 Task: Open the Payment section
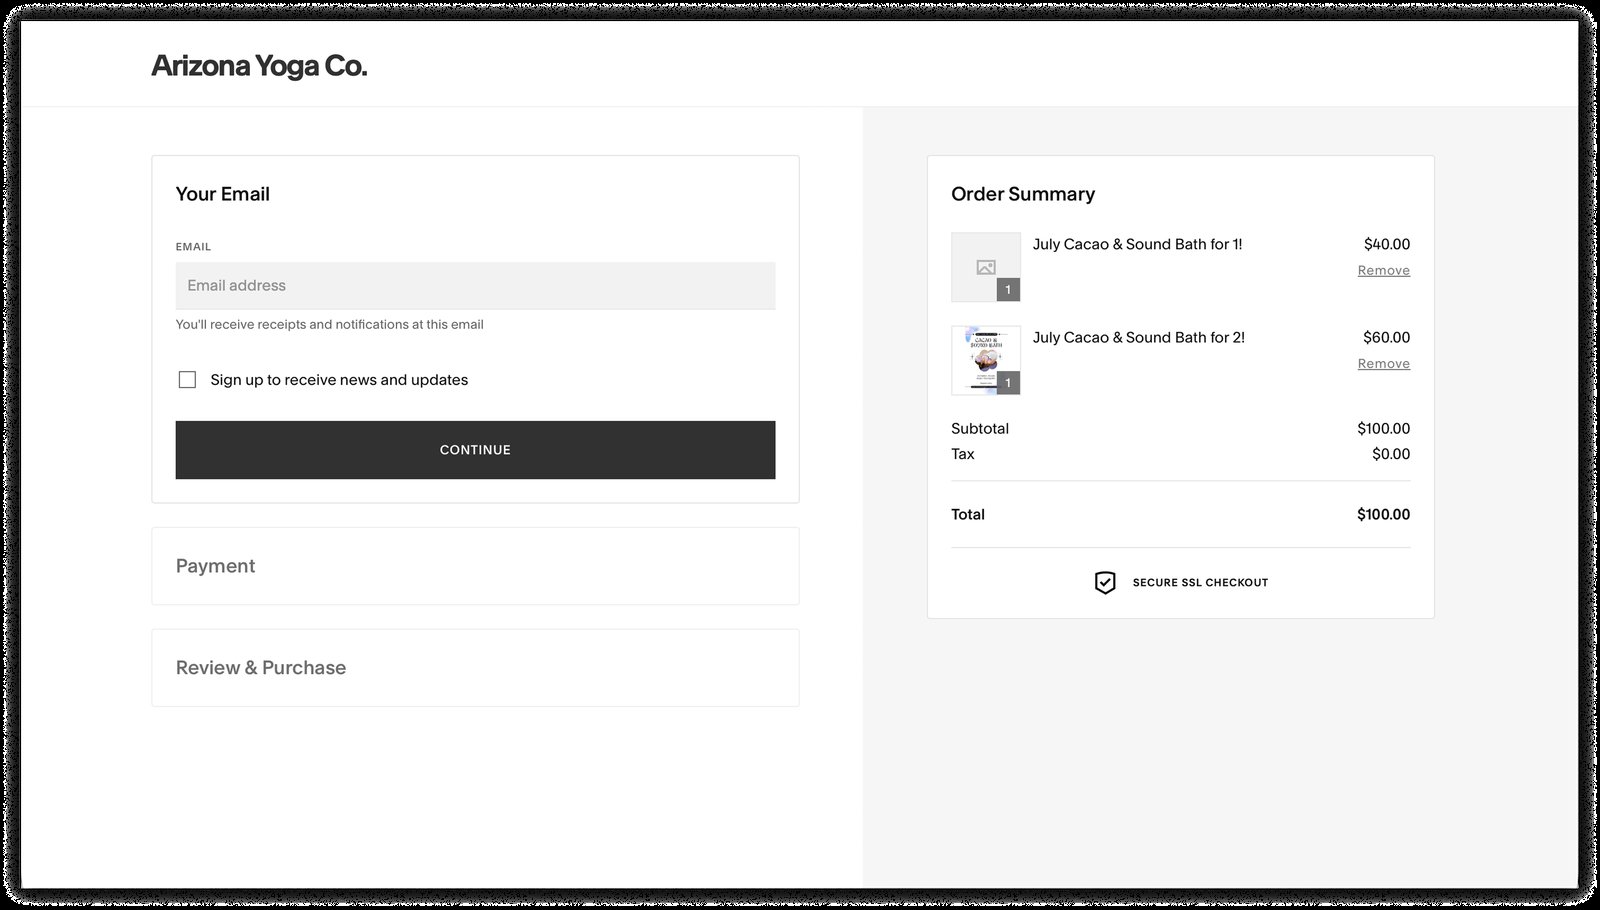pyautogui.click(x=475, y=566)
